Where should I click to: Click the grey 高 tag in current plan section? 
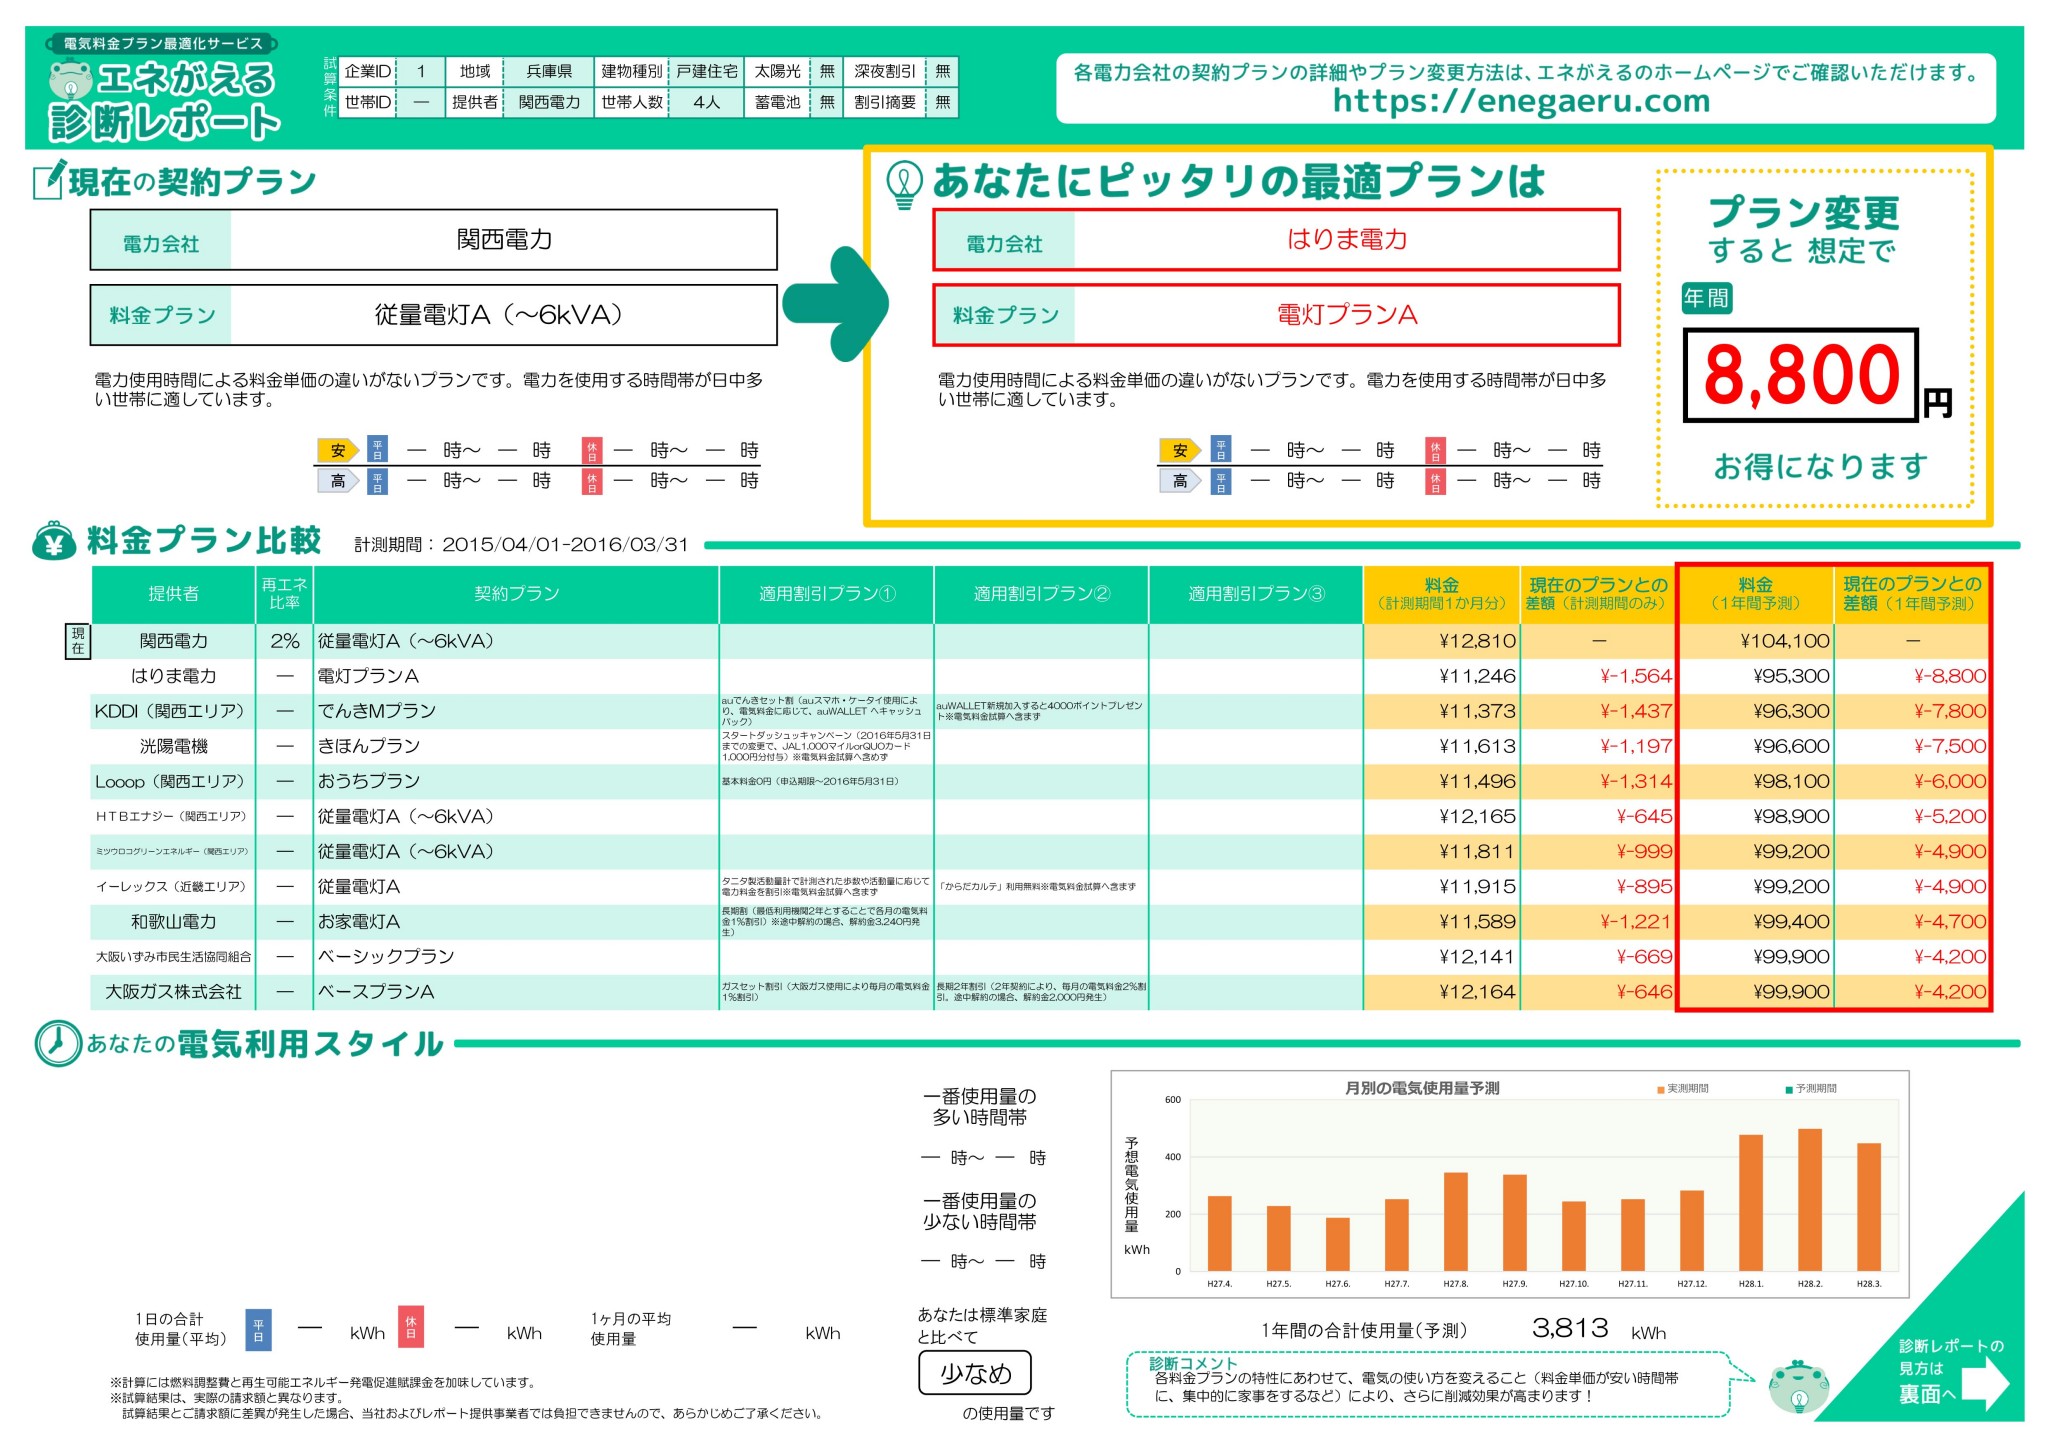tap(338, 481)
